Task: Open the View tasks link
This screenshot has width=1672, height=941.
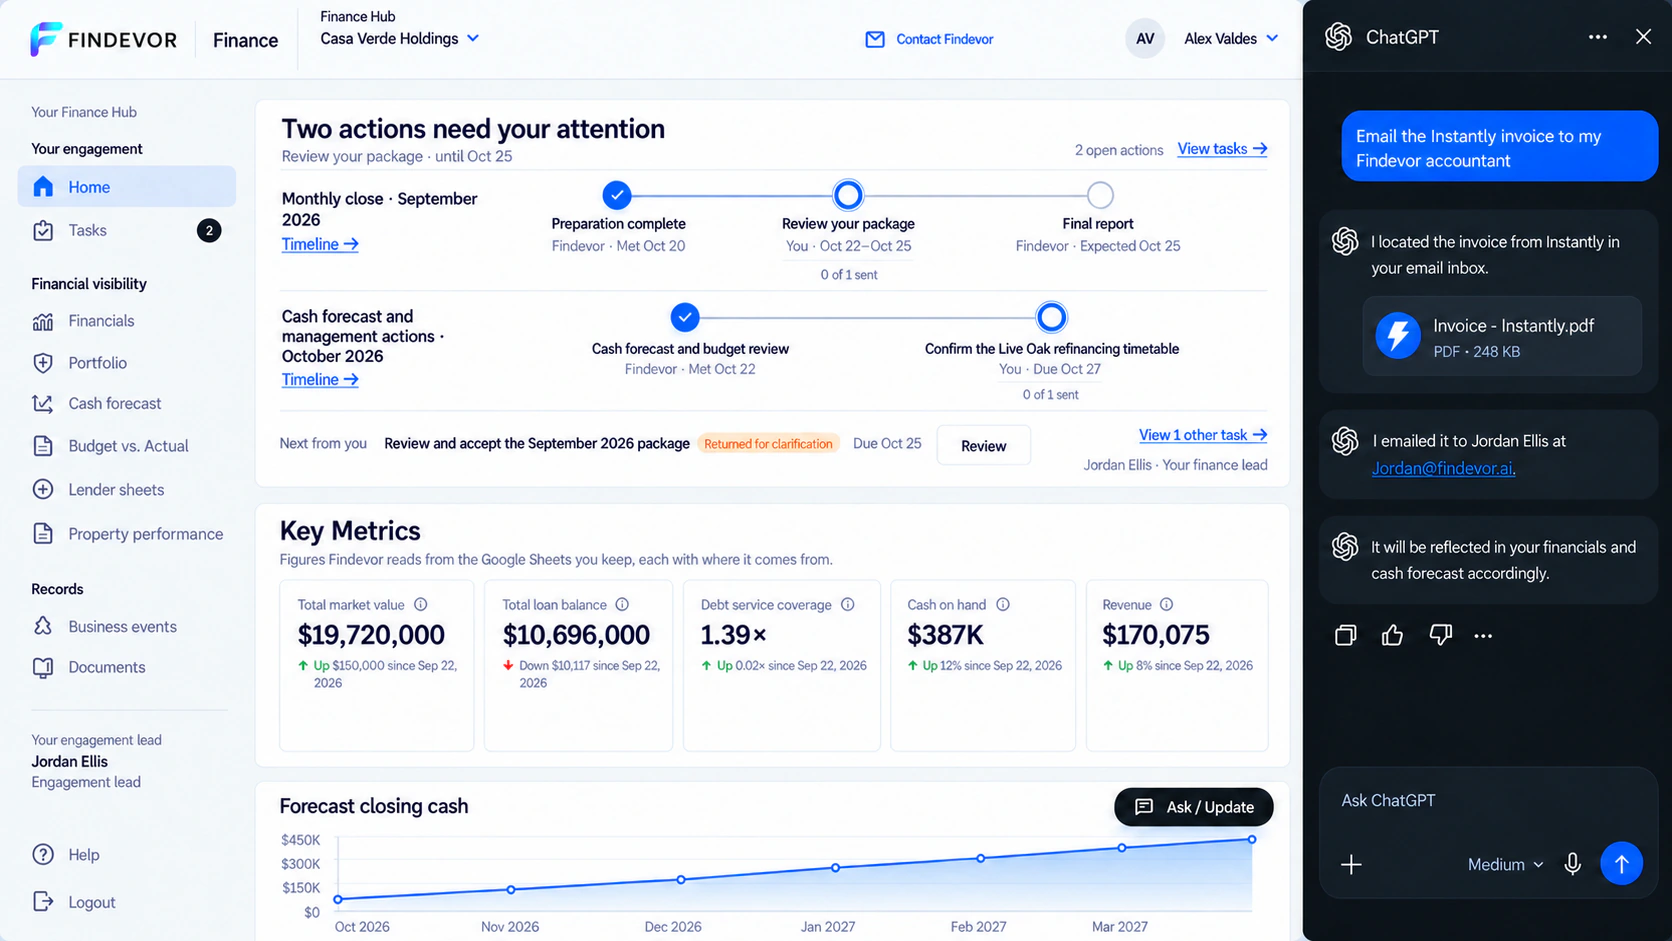Action: point(1222,149)
